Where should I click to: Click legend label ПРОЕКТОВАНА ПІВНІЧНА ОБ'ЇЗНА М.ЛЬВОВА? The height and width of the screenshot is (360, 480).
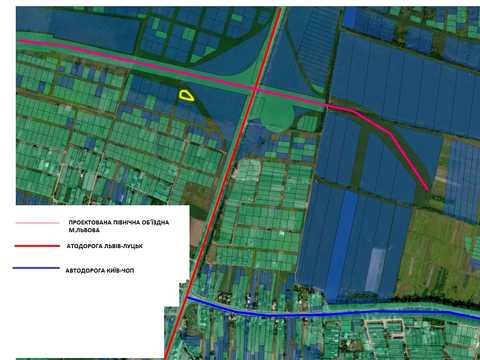(x=119, y=226)
